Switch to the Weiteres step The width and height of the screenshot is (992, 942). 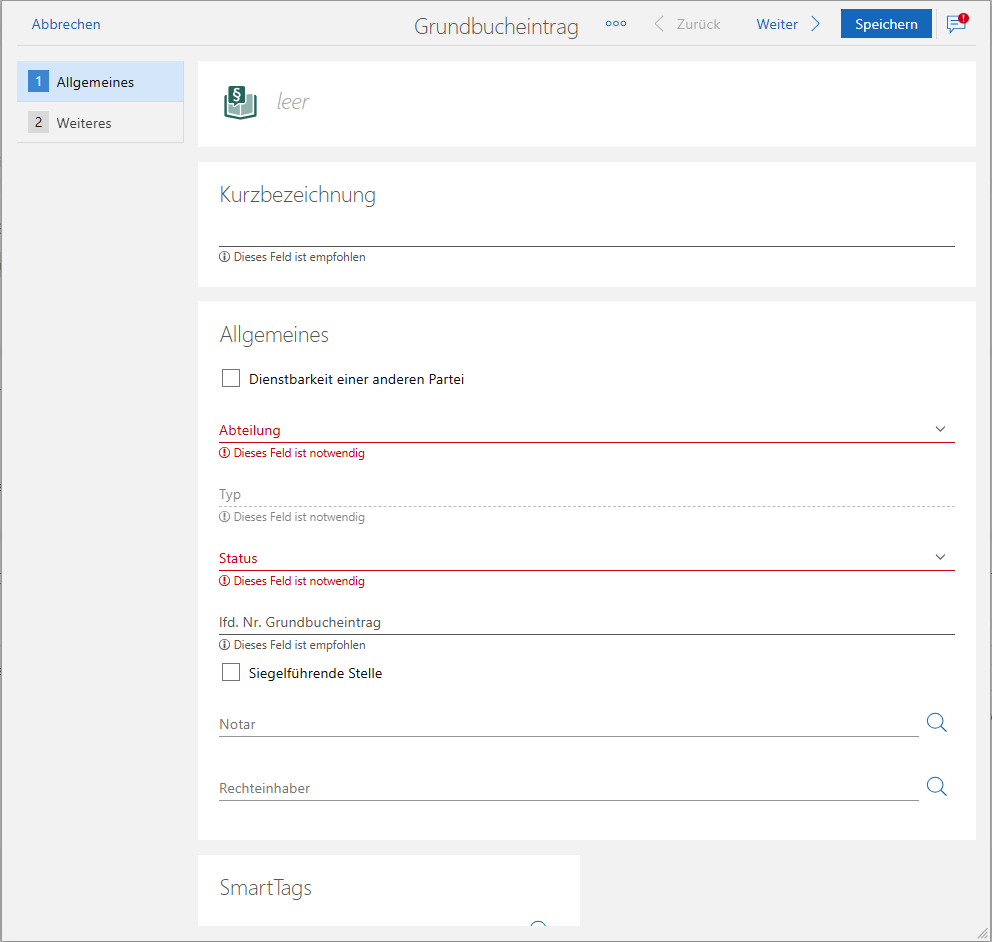tap(100, 122)
